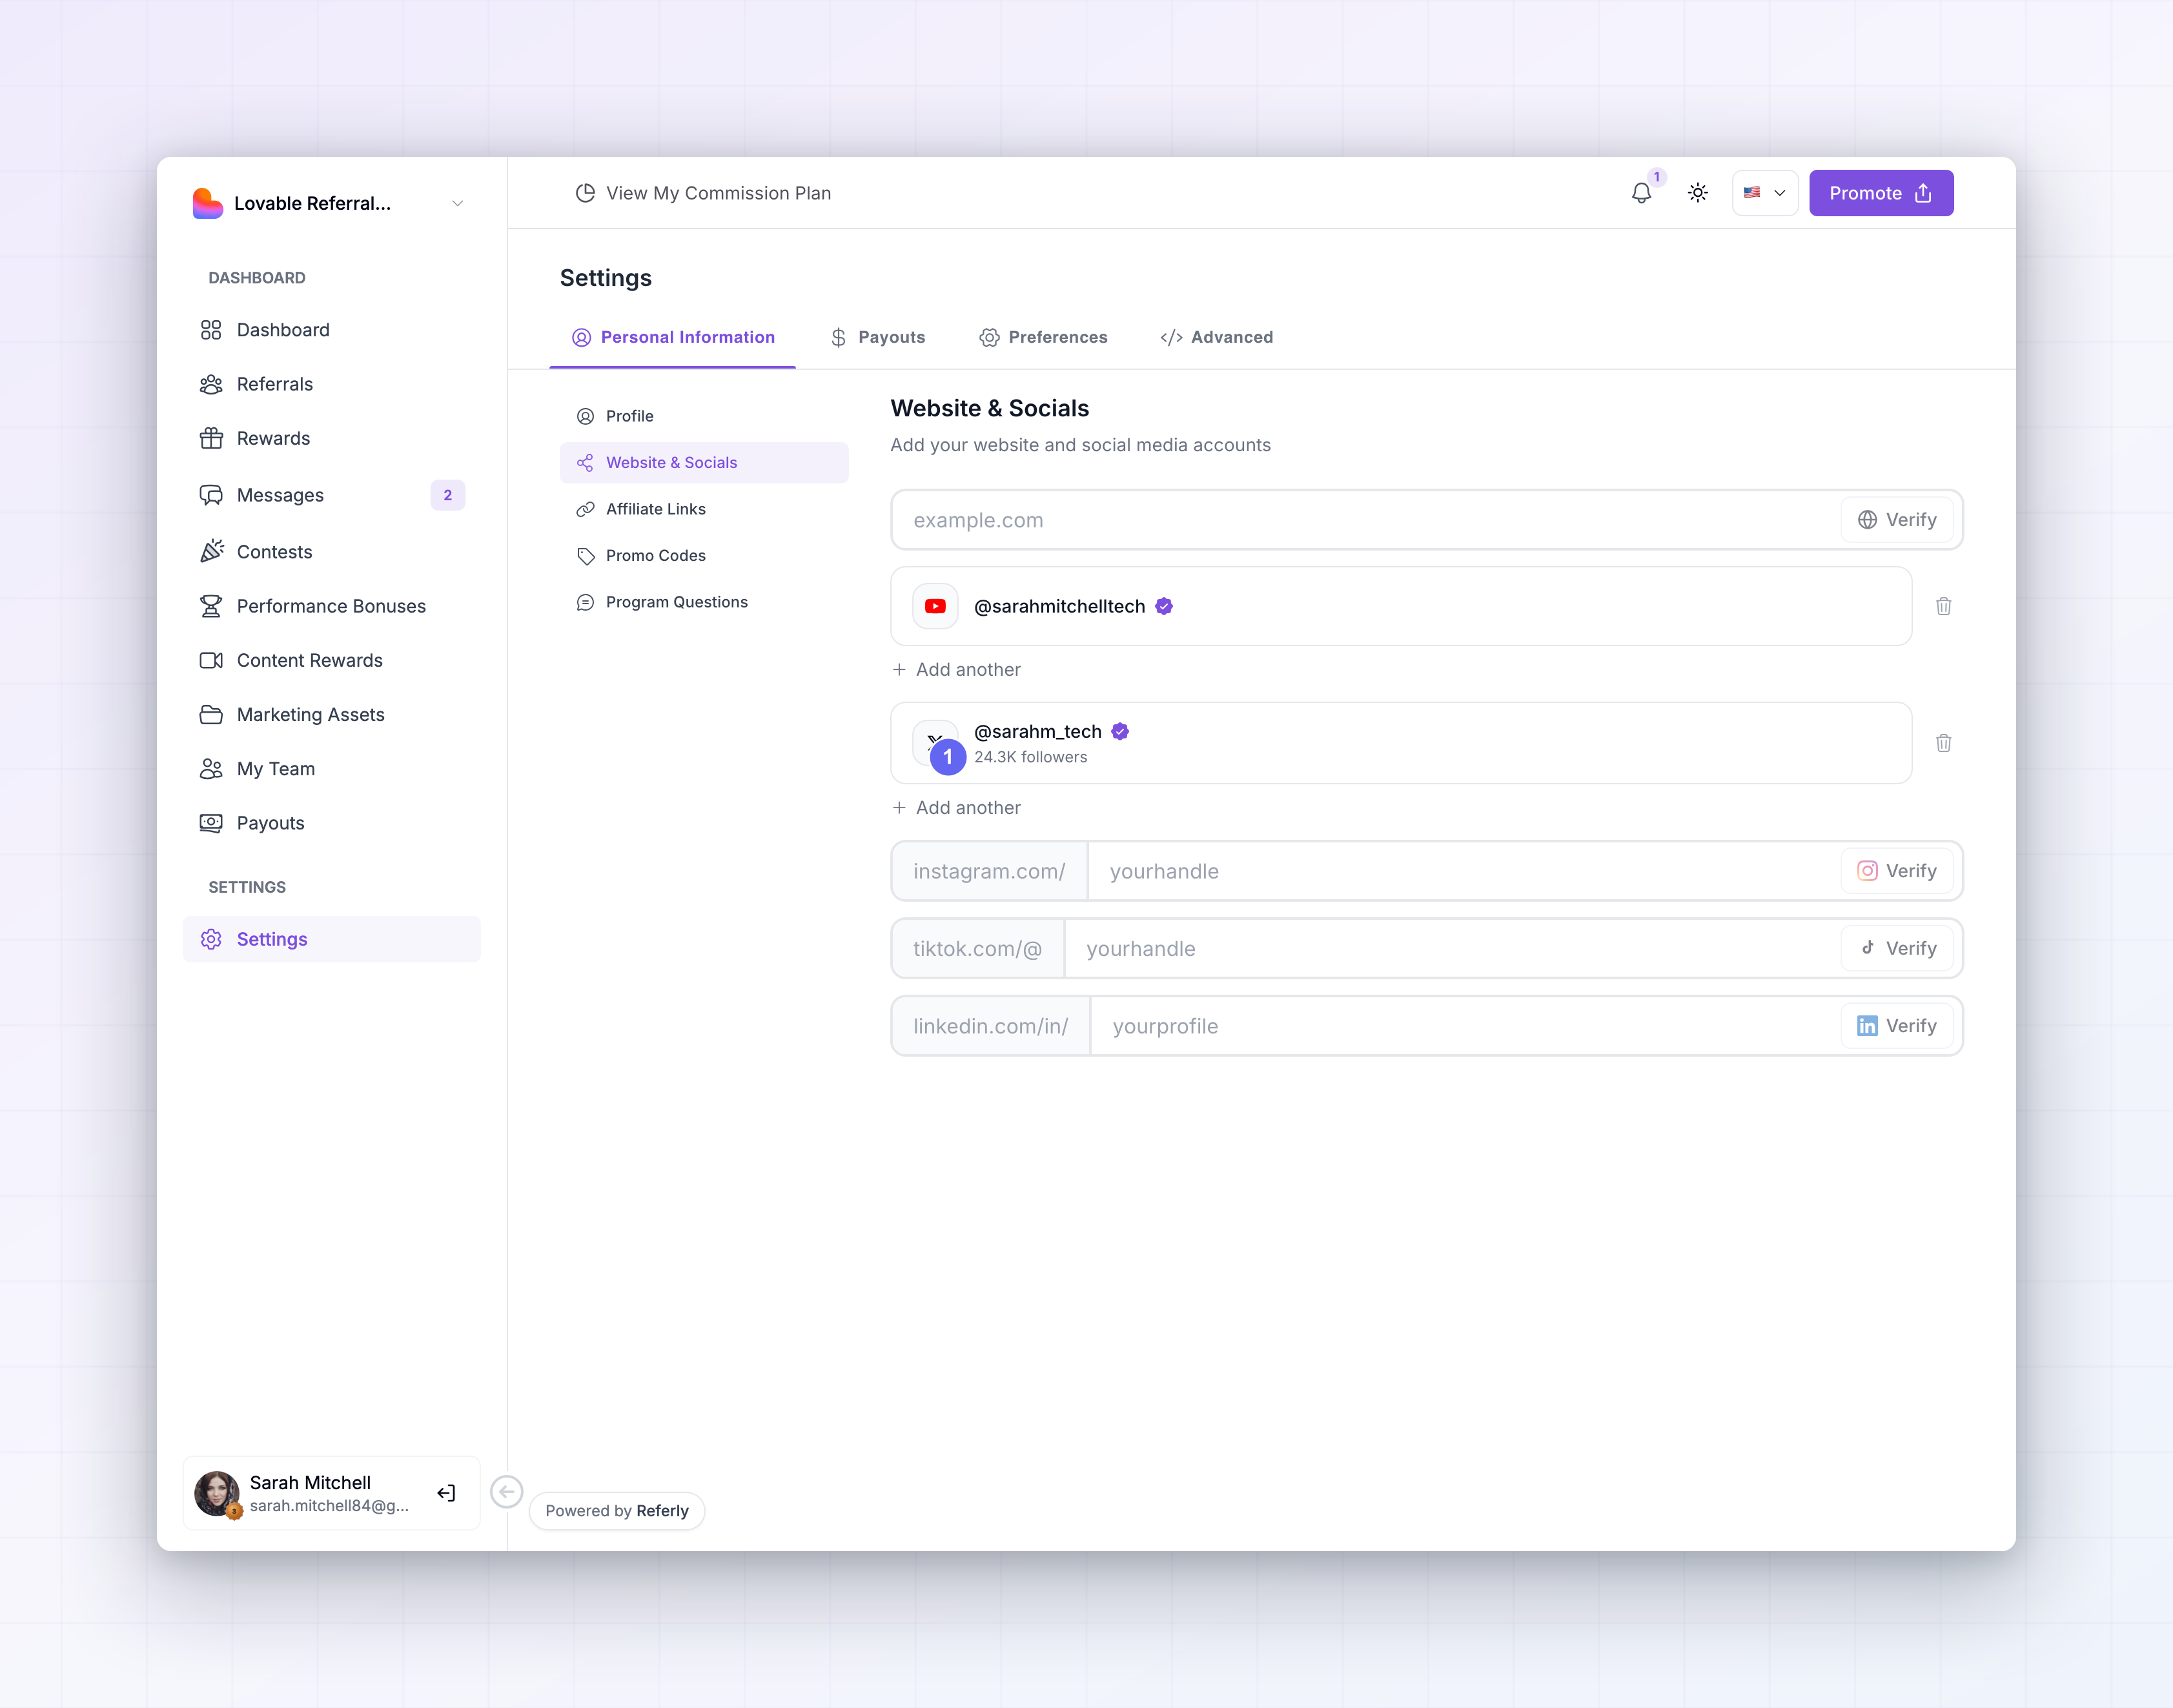Open the notifications bell
This screenshot has height=1708, width=2173.
tap(1641, 193)
